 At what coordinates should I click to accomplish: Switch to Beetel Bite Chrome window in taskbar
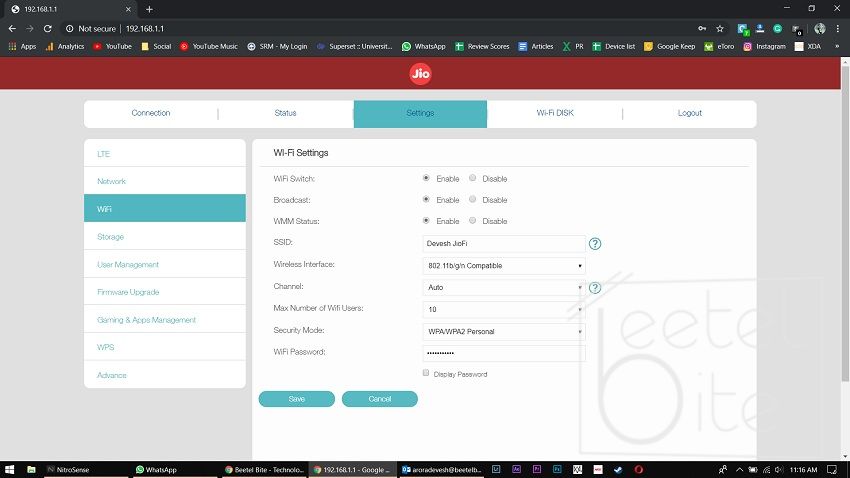[265, 469]
